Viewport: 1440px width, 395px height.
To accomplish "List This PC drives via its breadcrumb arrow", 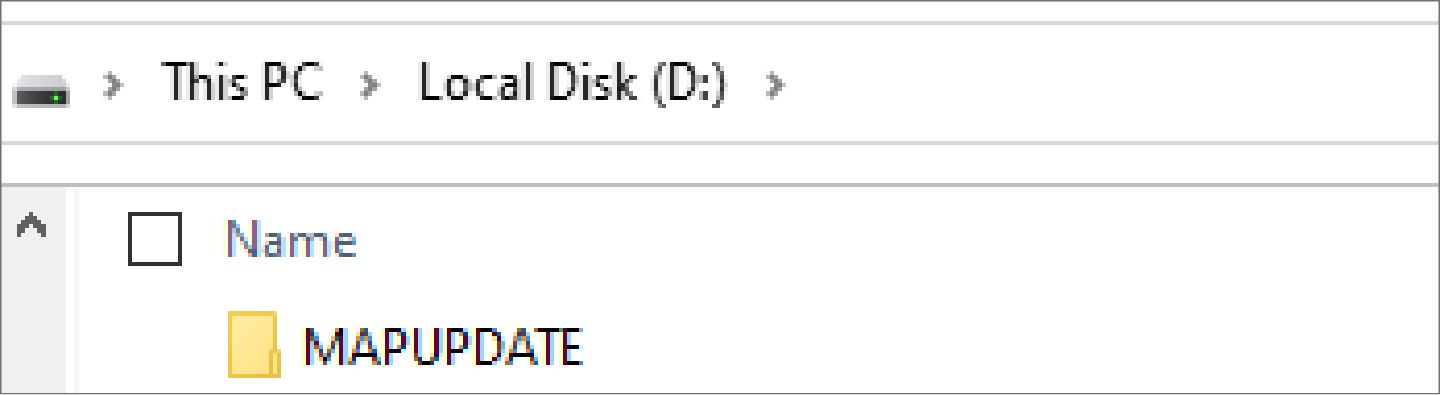I will (371, 84).
